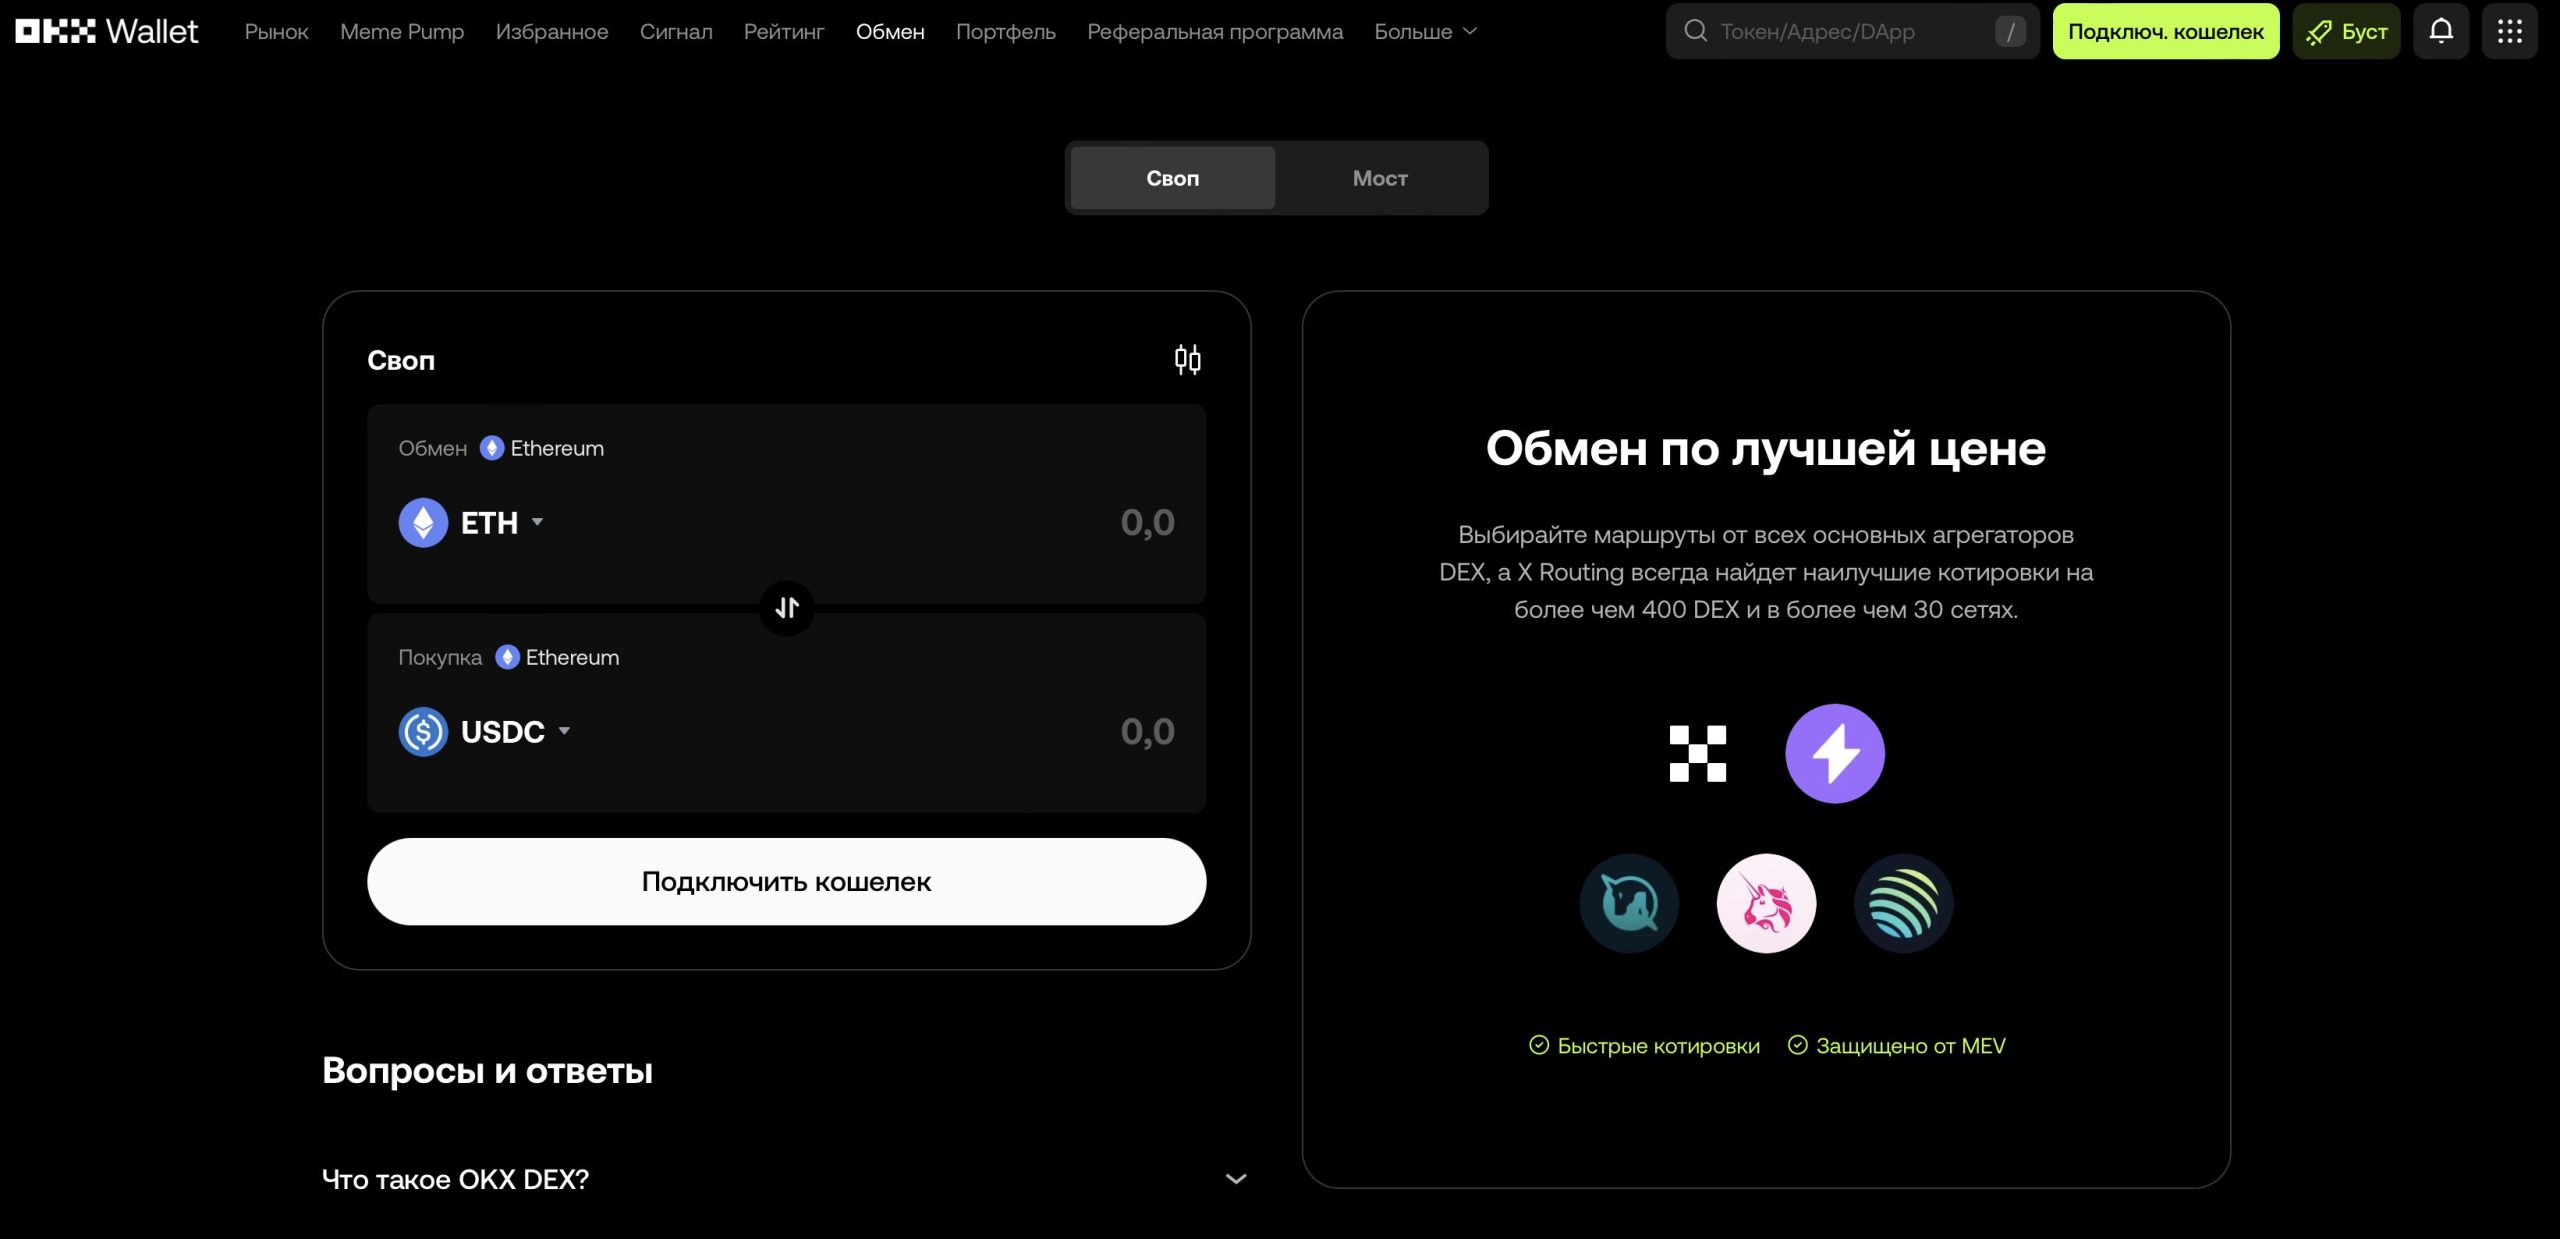Click the Uniswap unicorn logo

[1766, 903]
